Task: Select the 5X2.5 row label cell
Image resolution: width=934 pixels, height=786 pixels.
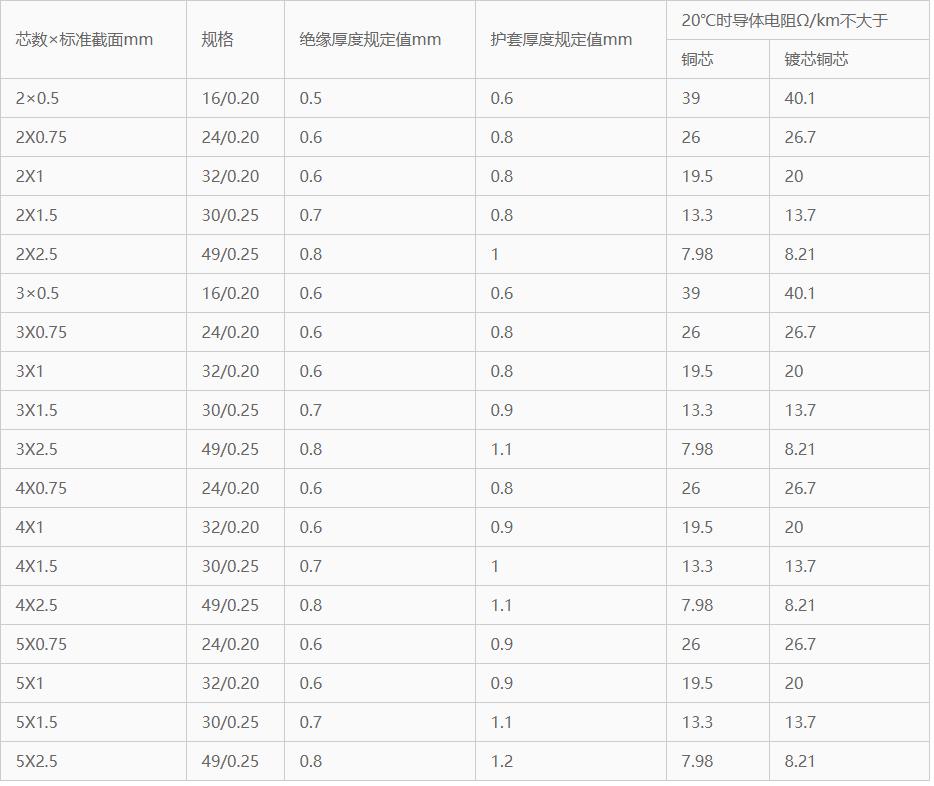Action: point(37,761)
